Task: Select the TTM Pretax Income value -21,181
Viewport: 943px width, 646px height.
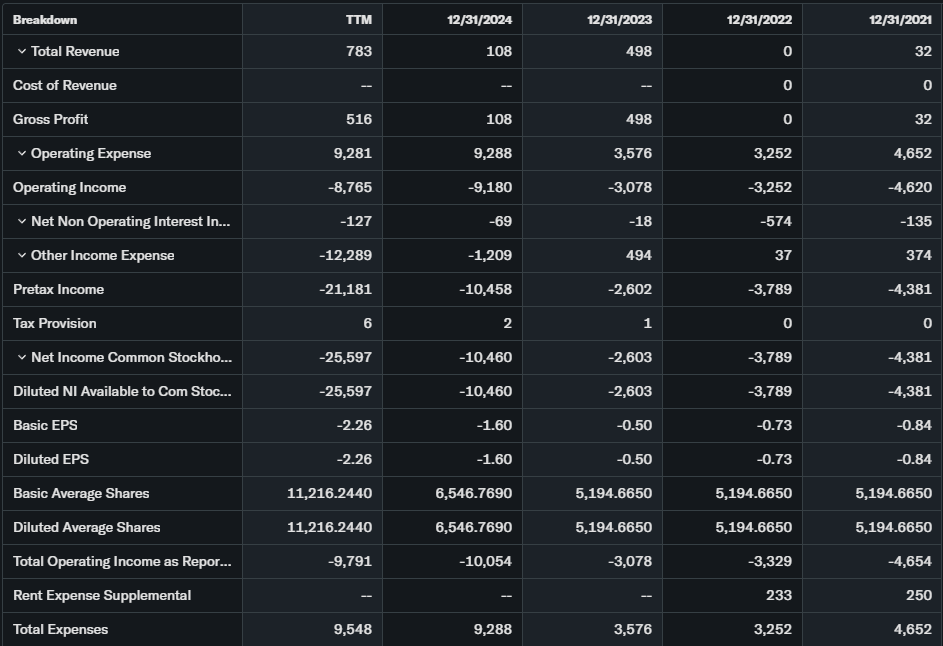Action: coord(345,290)
